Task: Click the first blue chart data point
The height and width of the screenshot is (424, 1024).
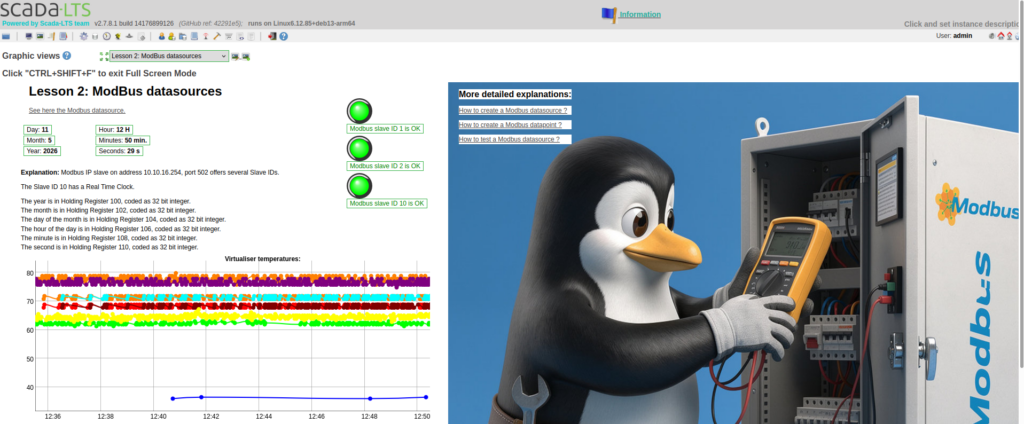Action: (172, 398)
